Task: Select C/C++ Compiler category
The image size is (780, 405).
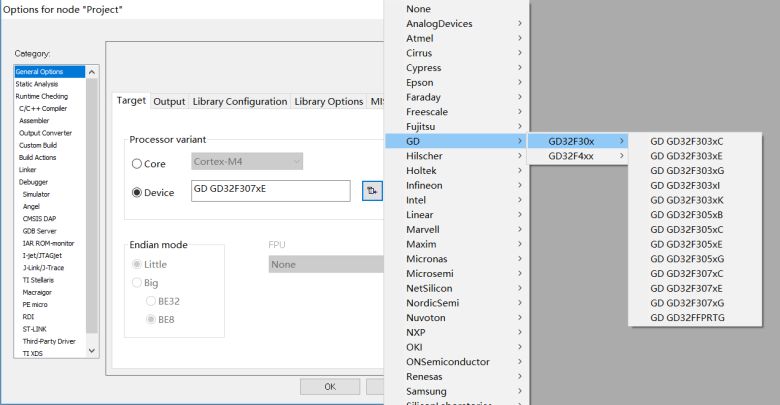Action: click(x=49, y=108)
